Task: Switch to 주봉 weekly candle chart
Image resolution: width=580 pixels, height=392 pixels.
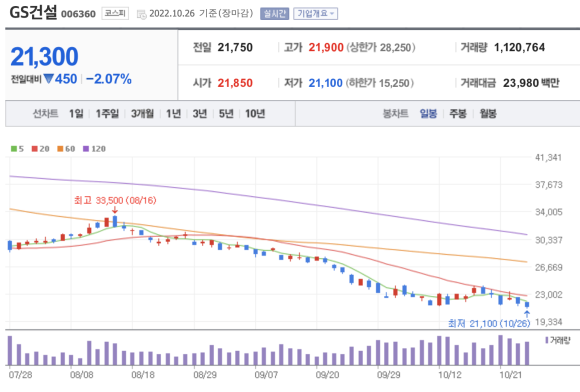Action: 458,114
